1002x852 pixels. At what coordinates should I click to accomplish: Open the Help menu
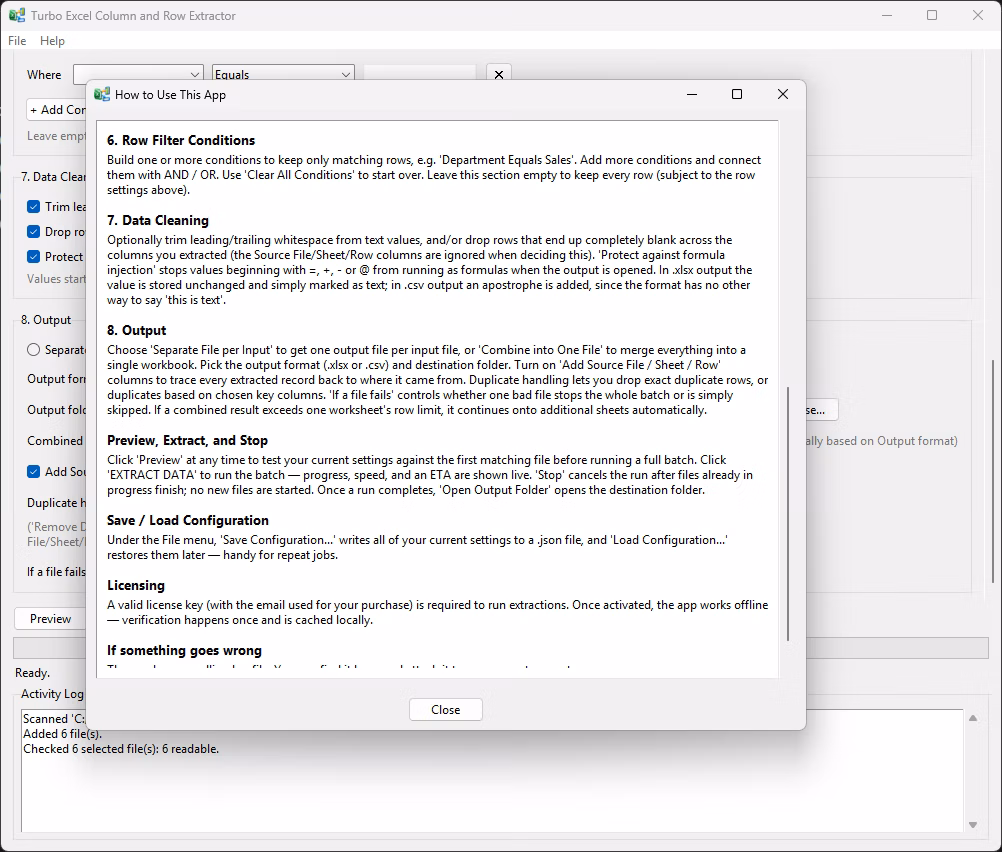[x=52, y=41]
